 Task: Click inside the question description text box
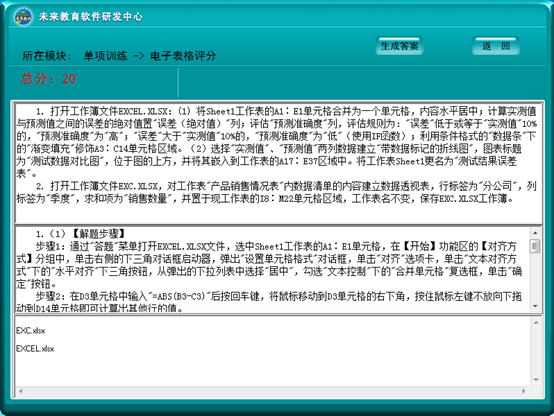point(278,163)
